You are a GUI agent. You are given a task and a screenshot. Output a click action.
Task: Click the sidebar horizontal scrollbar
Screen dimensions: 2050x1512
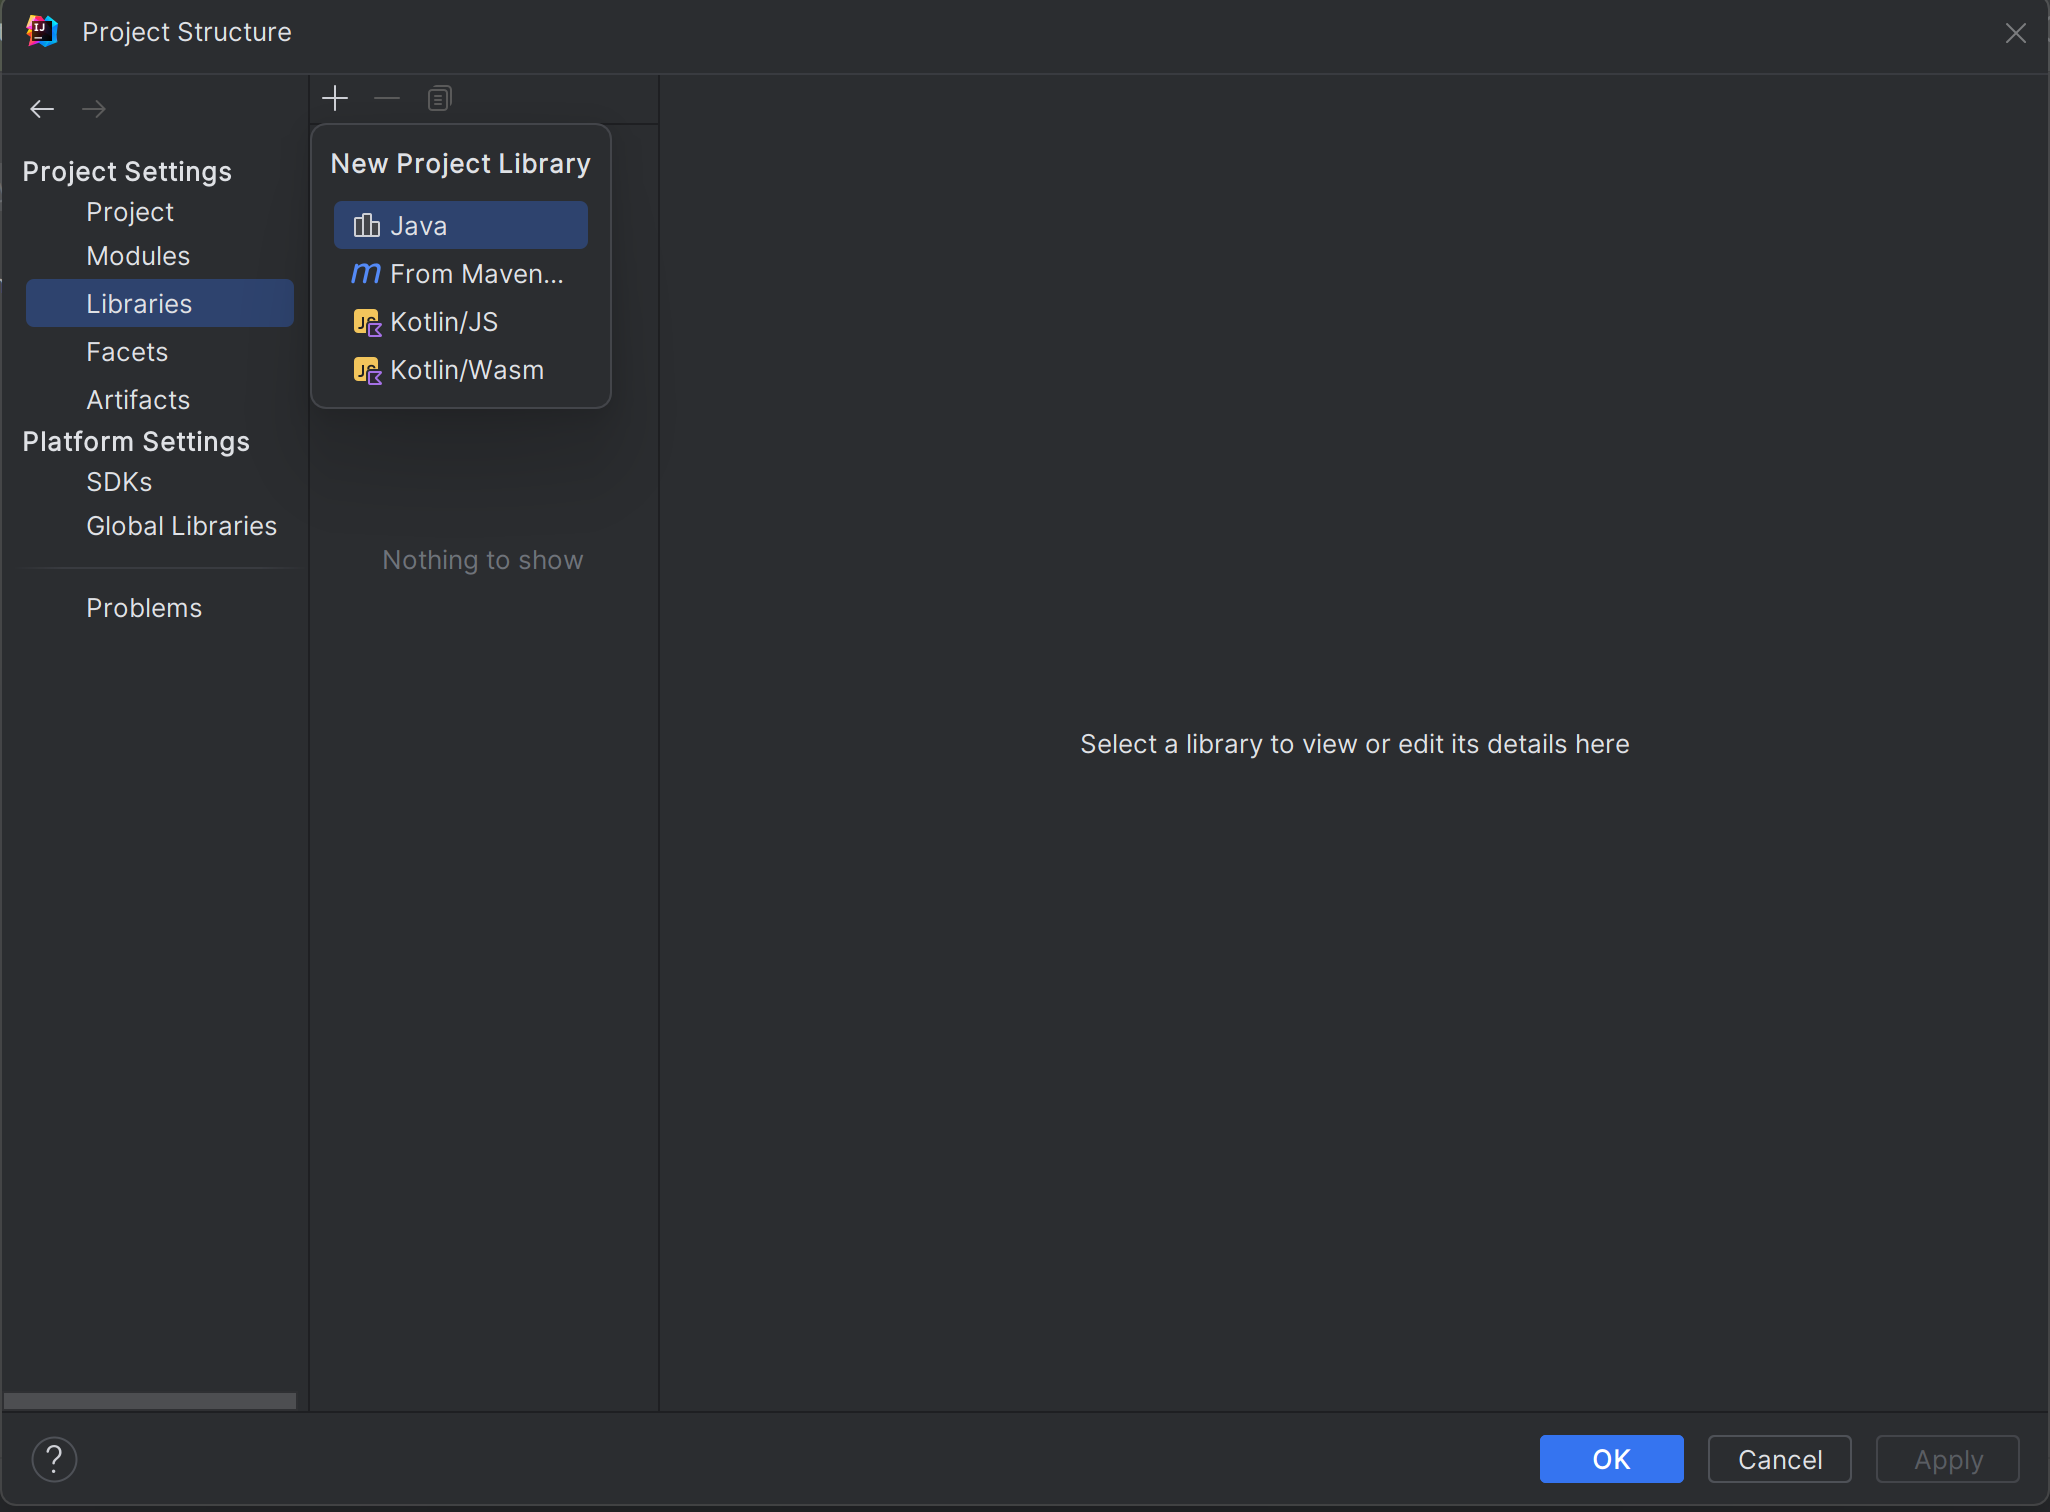tap(150, 1401)
